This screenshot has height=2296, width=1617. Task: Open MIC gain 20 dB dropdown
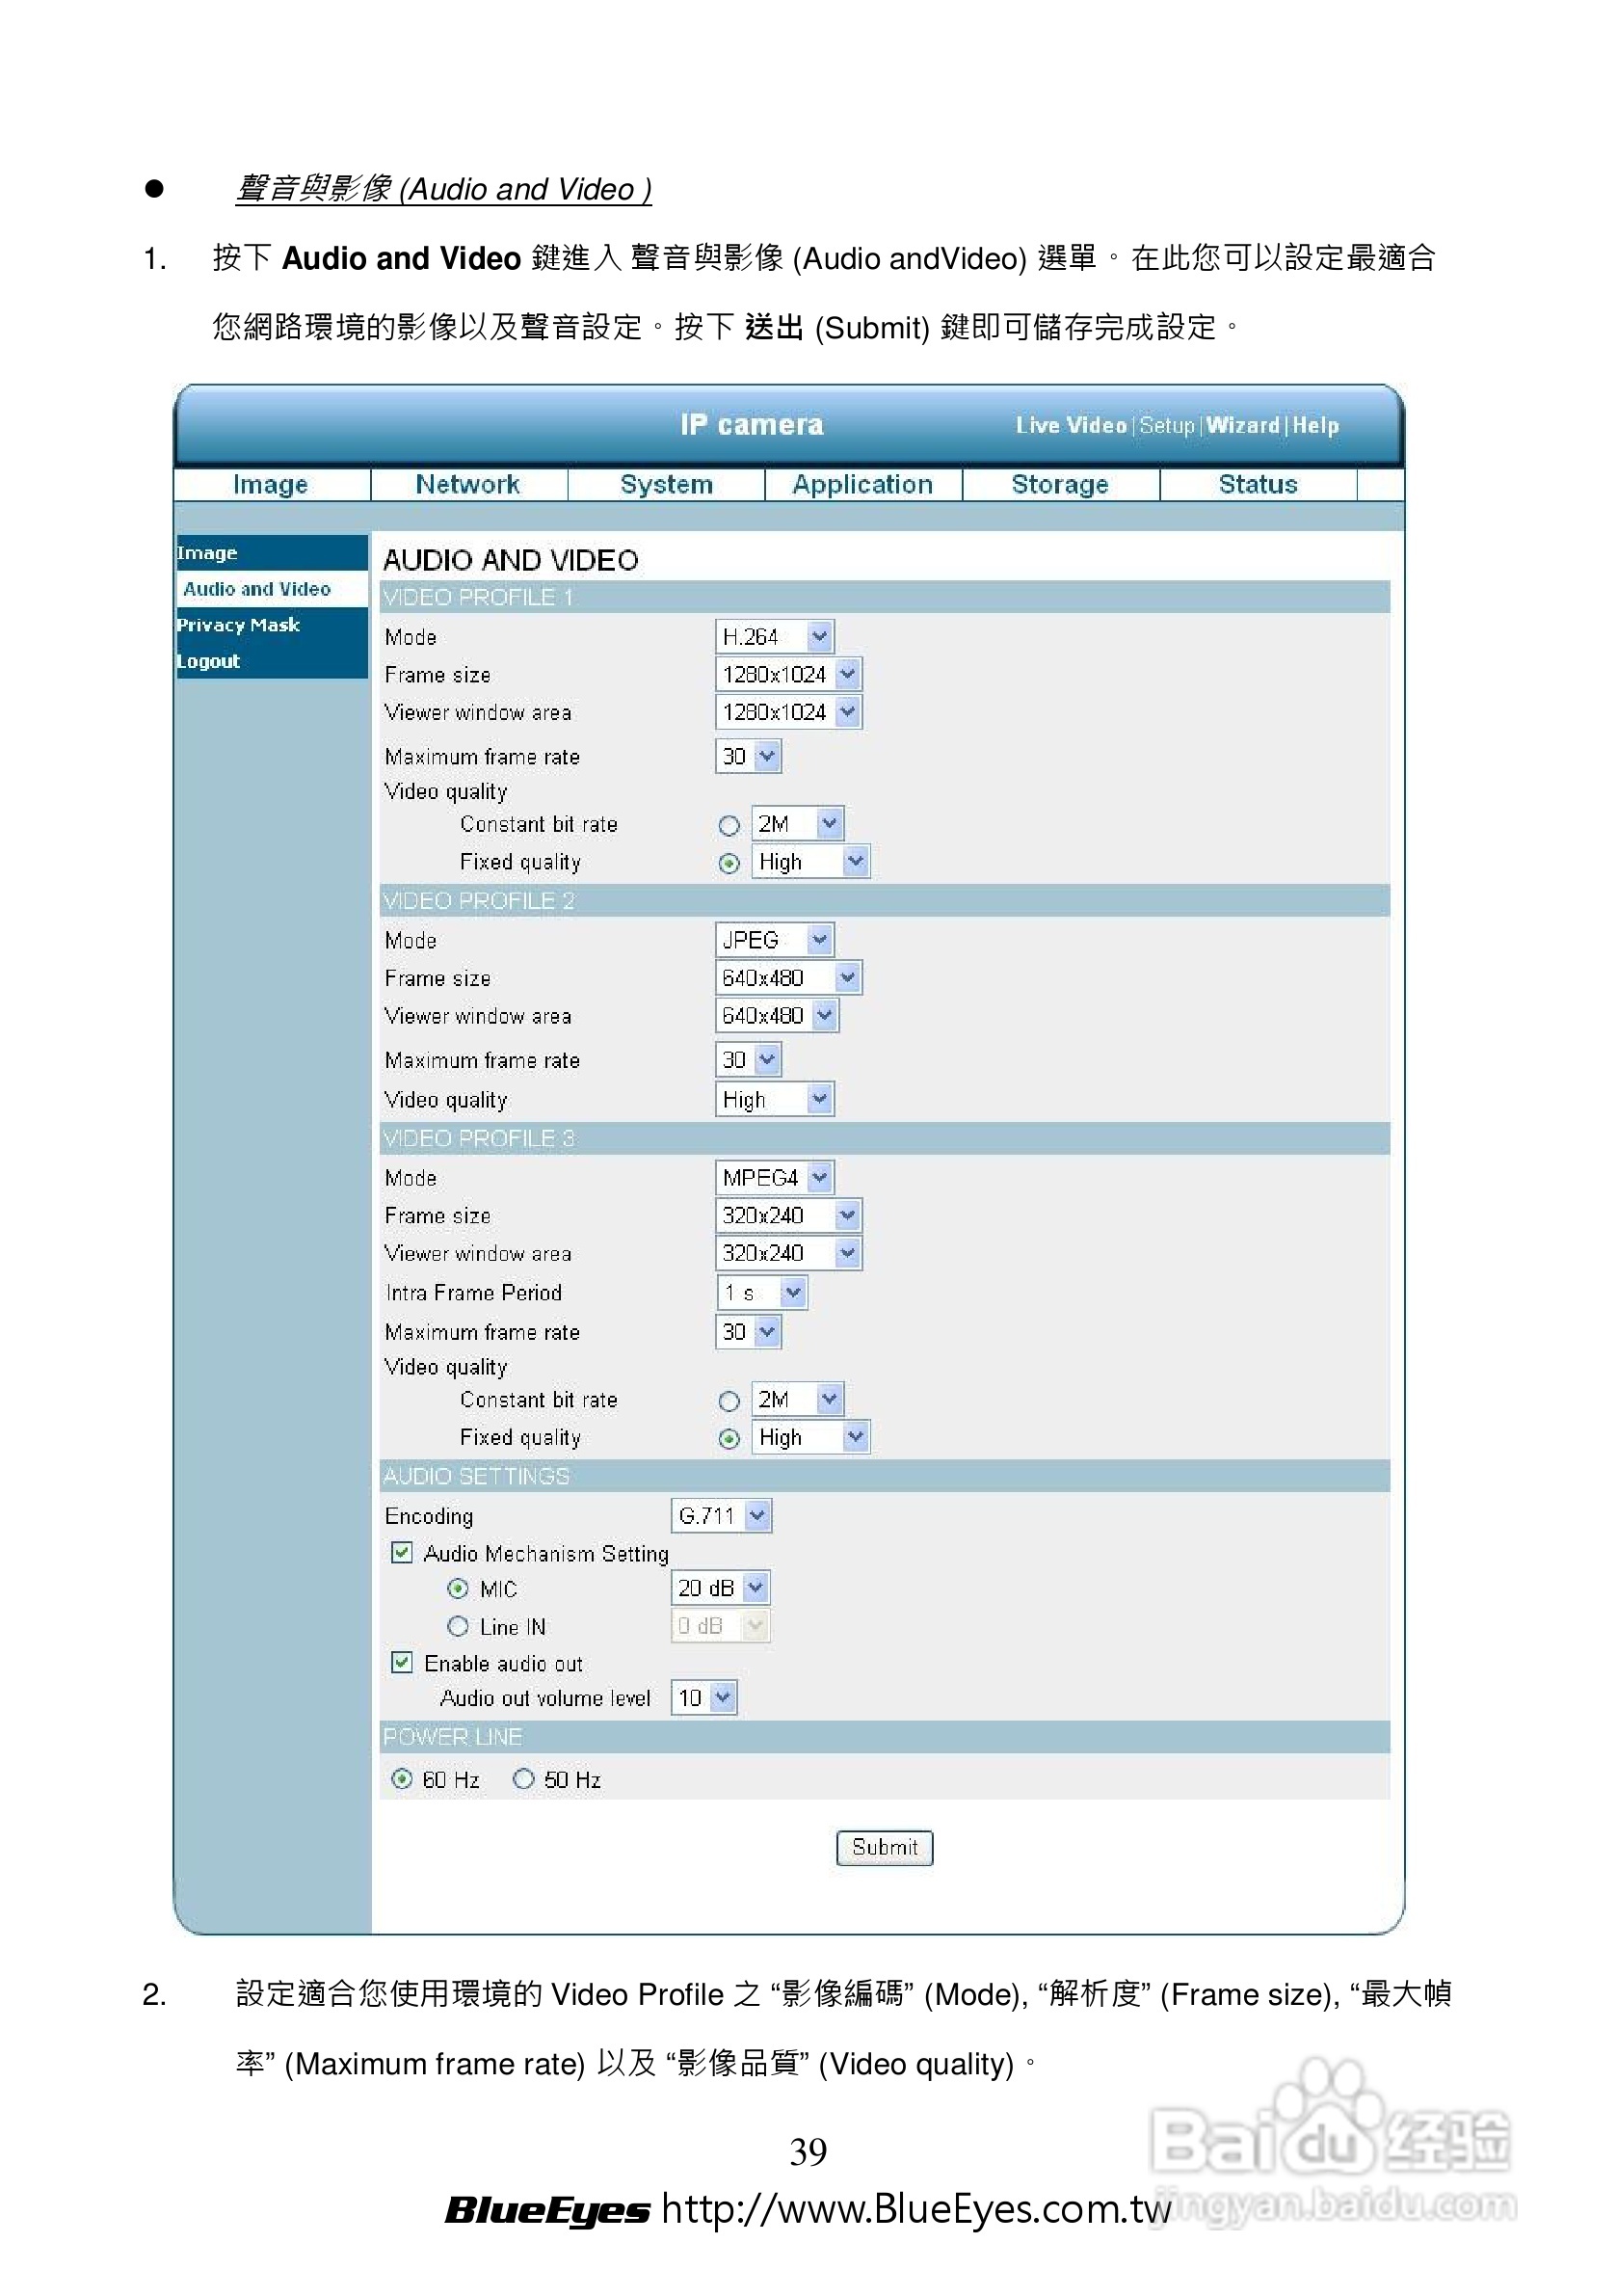coord(720,1588)
